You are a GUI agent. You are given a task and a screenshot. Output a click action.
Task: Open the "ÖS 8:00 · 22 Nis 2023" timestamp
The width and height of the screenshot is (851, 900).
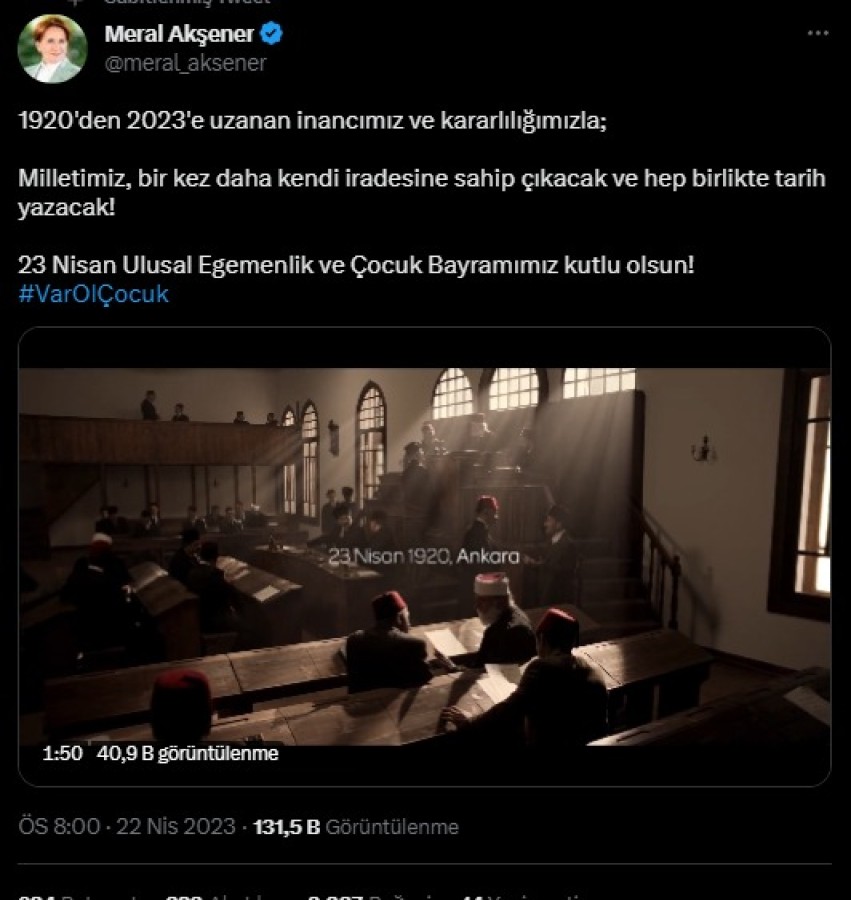pyautogui.click(x=128, y=827)
